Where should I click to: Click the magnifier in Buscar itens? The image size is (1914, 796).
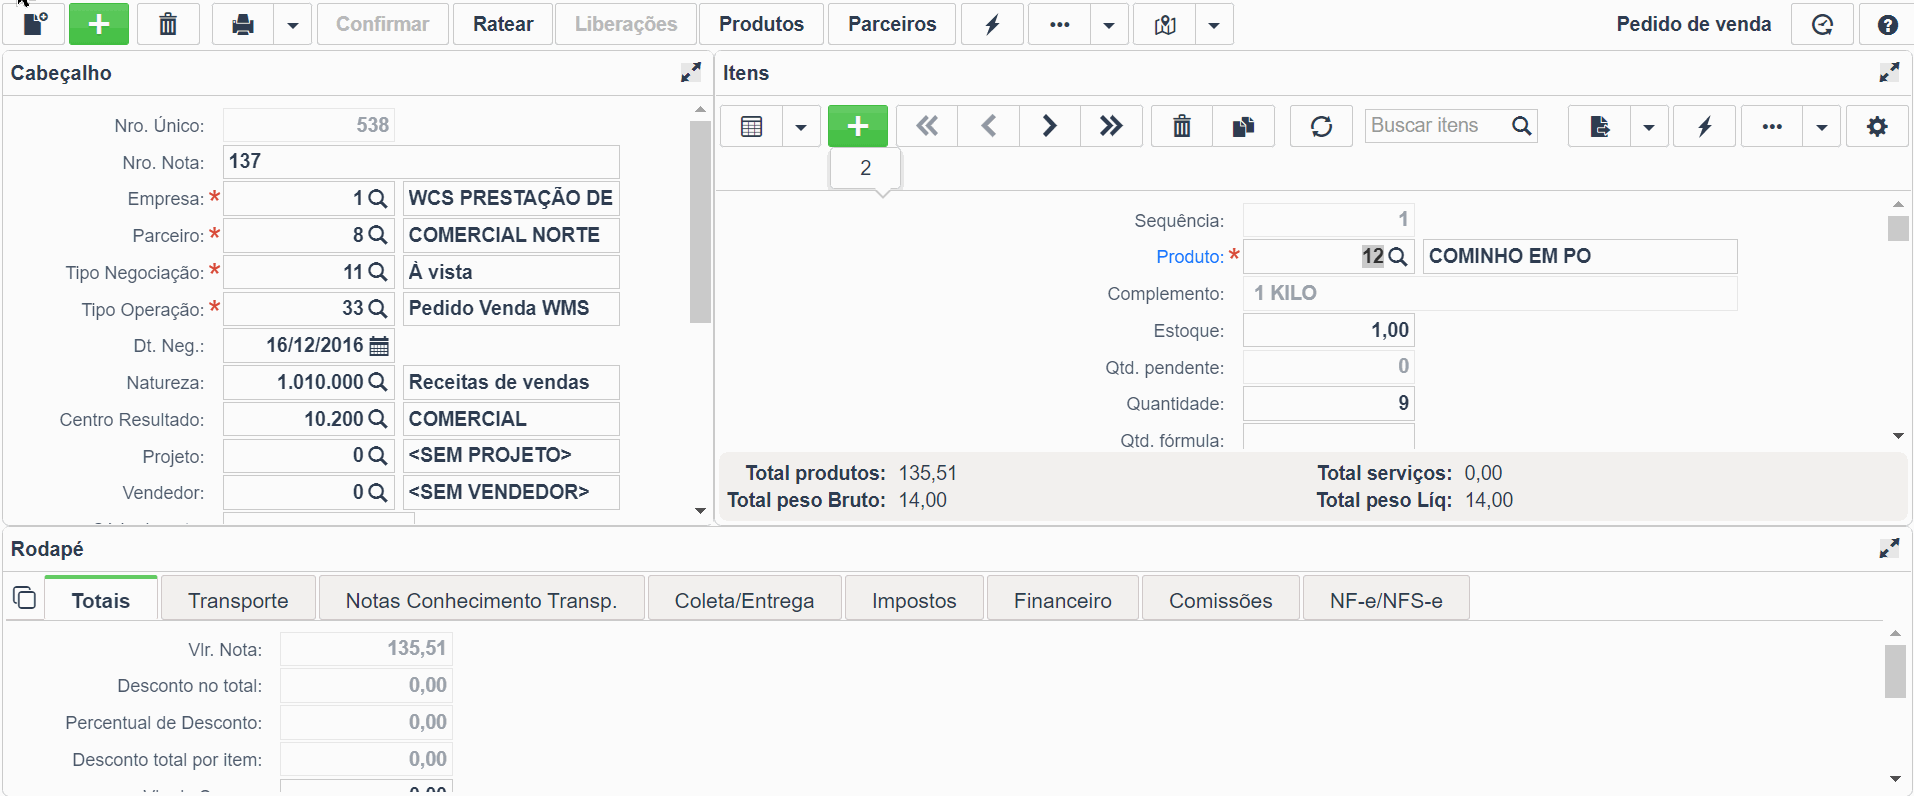click(1521, 126)
